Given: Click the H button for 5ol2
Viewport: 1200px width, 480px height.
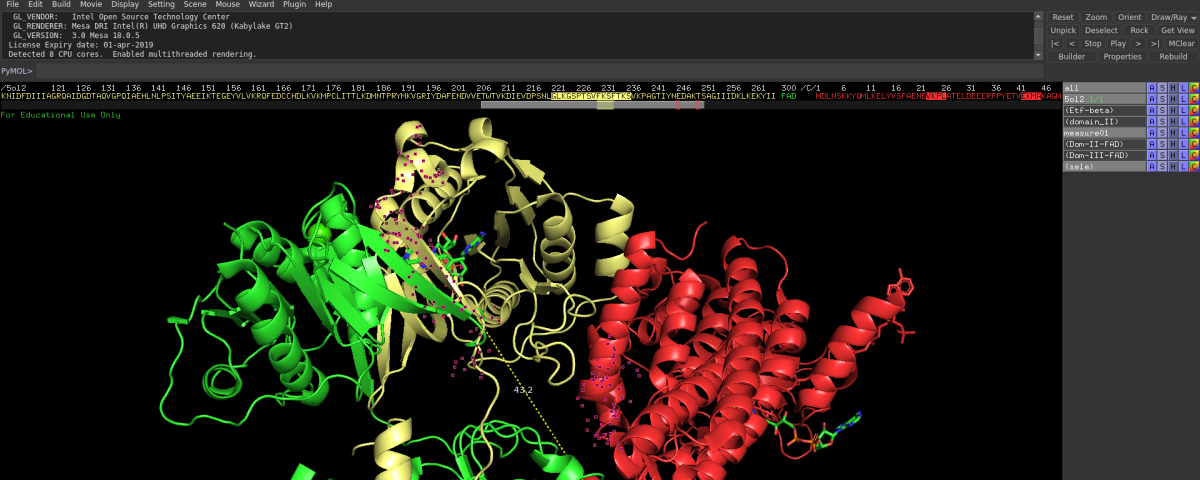Looking at the screenshot, I should pyautogui.click(x=1173, y=99).
